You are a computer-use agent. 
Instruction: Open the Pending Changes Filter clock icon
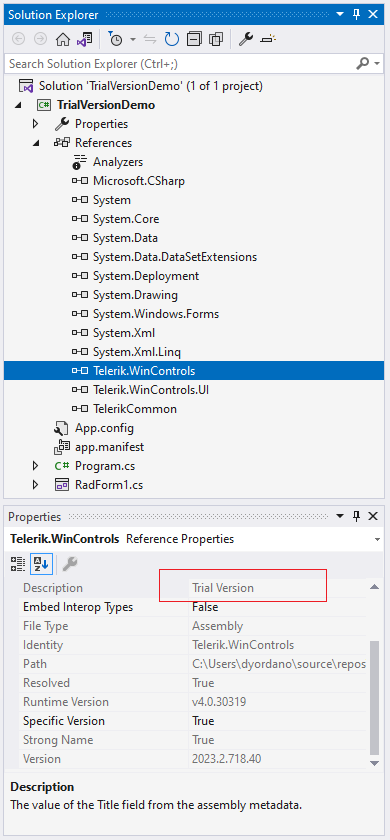pos(116,39)
